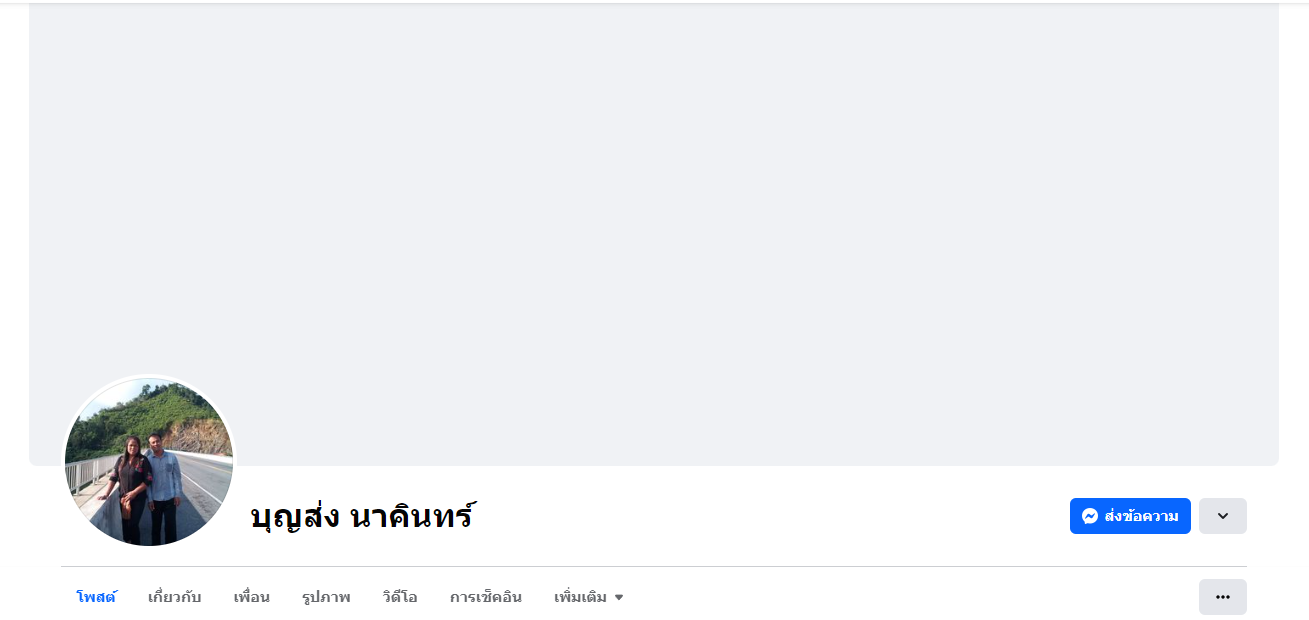The width and height of the screenshot is (1309, 620).
Task: Click the Messenger icon in send message button
Action: pos(1090,516)
